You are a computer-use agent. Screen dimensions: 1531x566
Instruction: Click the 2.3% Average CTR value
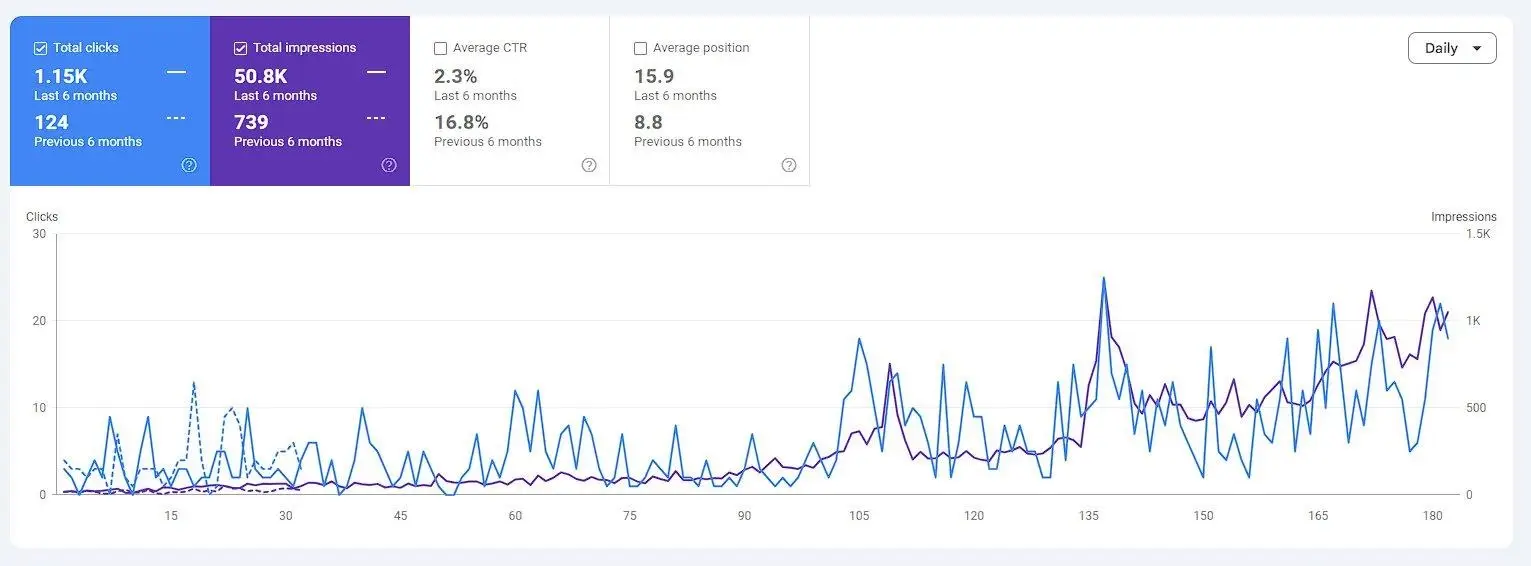click(x=456, y=76)
